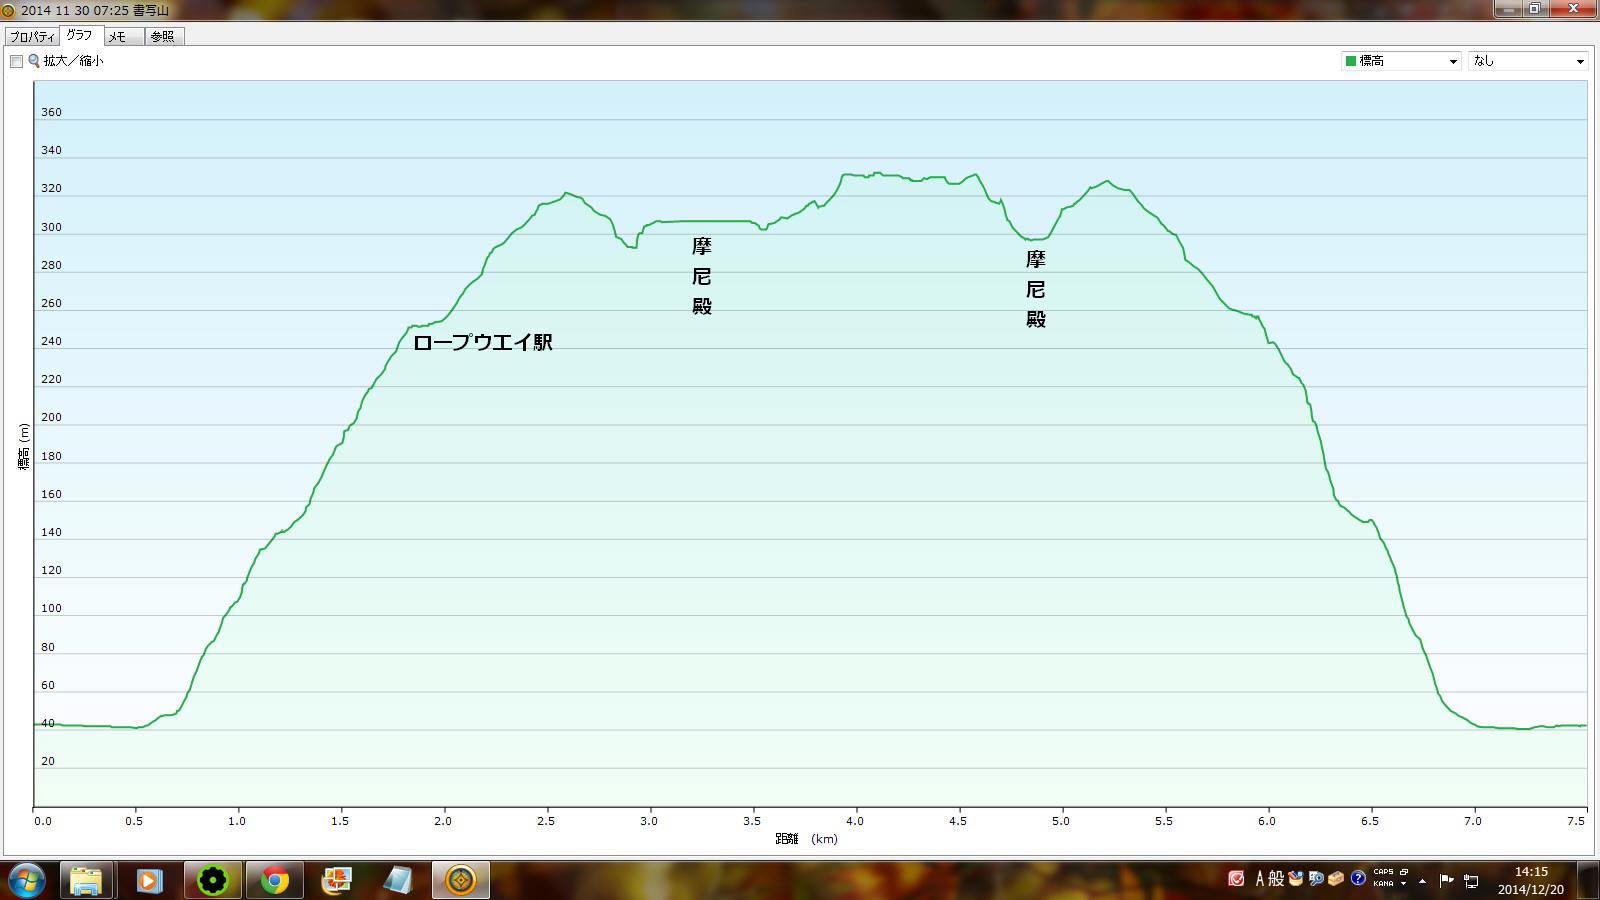Click the second 摩尼殿 label near 4.9 km
The image size is (1600, 900).
point(1036,289)
